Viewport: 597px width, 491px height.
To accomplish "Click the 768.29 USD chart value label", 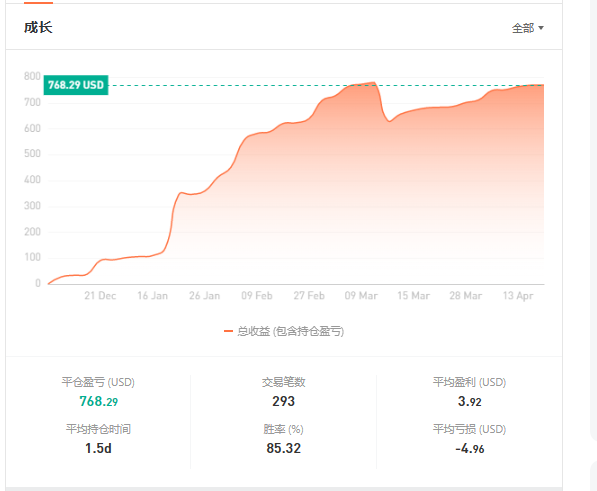I will pos(76,85).
